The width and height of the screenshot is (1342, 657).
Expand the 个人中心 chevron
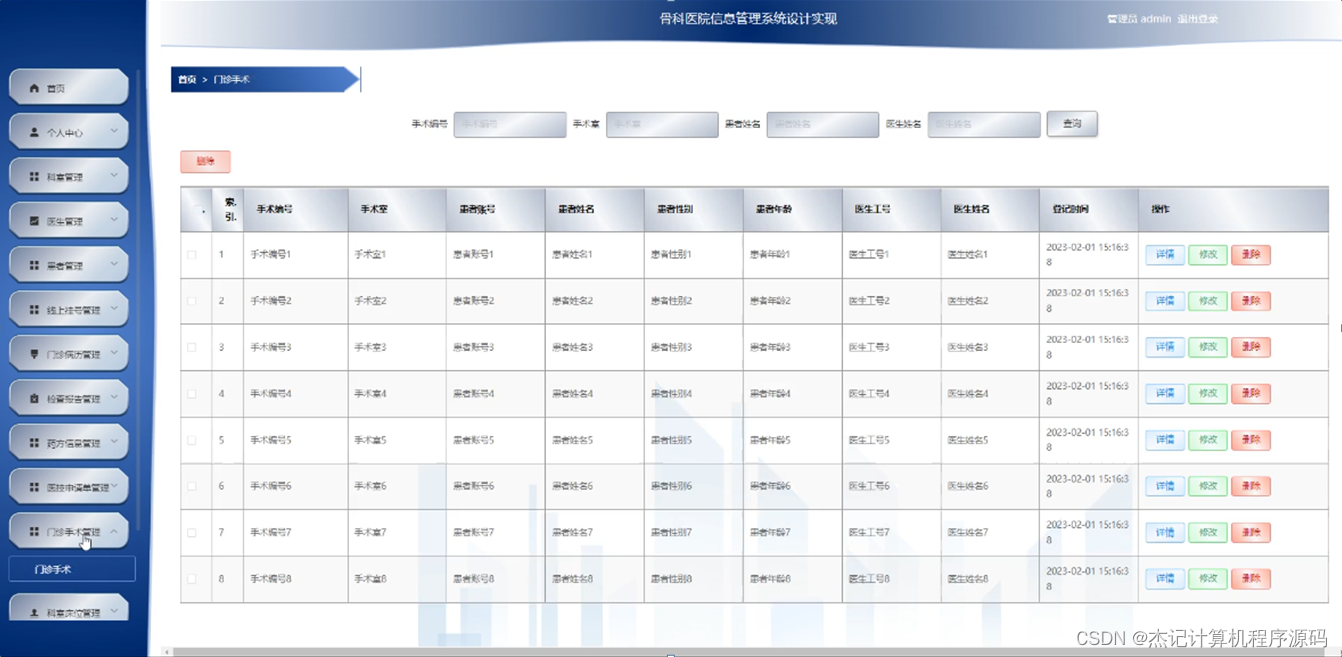click(114, 131)
